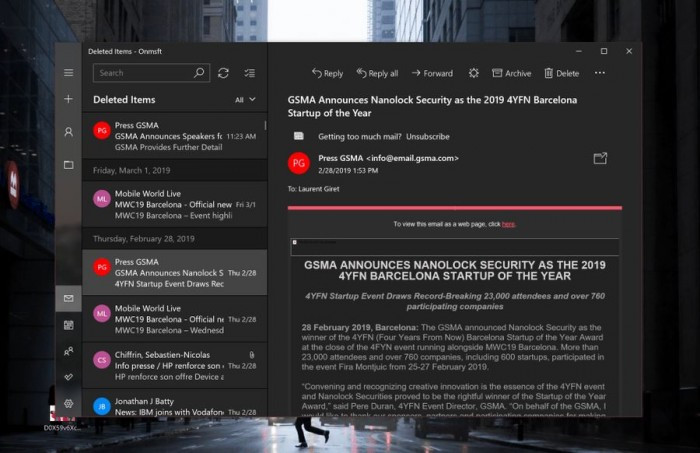This screenshot has width=700, height=453.
Task: Delete the open email
Action: pyautogui.click(x=562, y=73)
